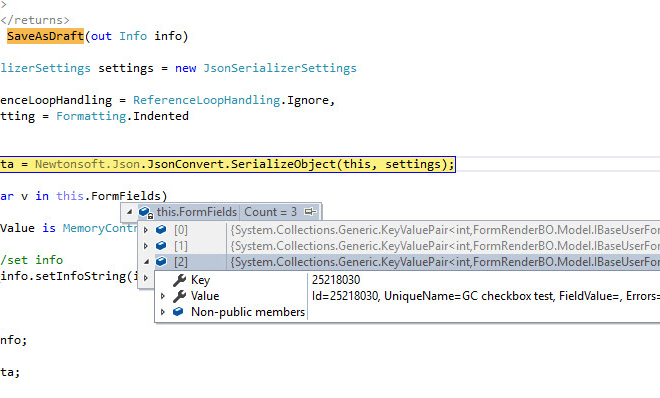
Task: Pin the this.FormFields datatip
Action: 310,212
